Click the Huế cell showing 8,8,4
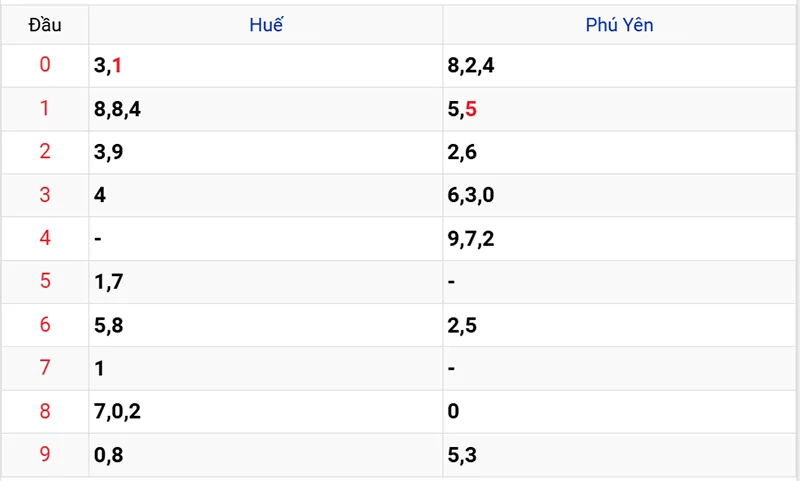Screen dimensions: 800x481 (x=117, y=110)
